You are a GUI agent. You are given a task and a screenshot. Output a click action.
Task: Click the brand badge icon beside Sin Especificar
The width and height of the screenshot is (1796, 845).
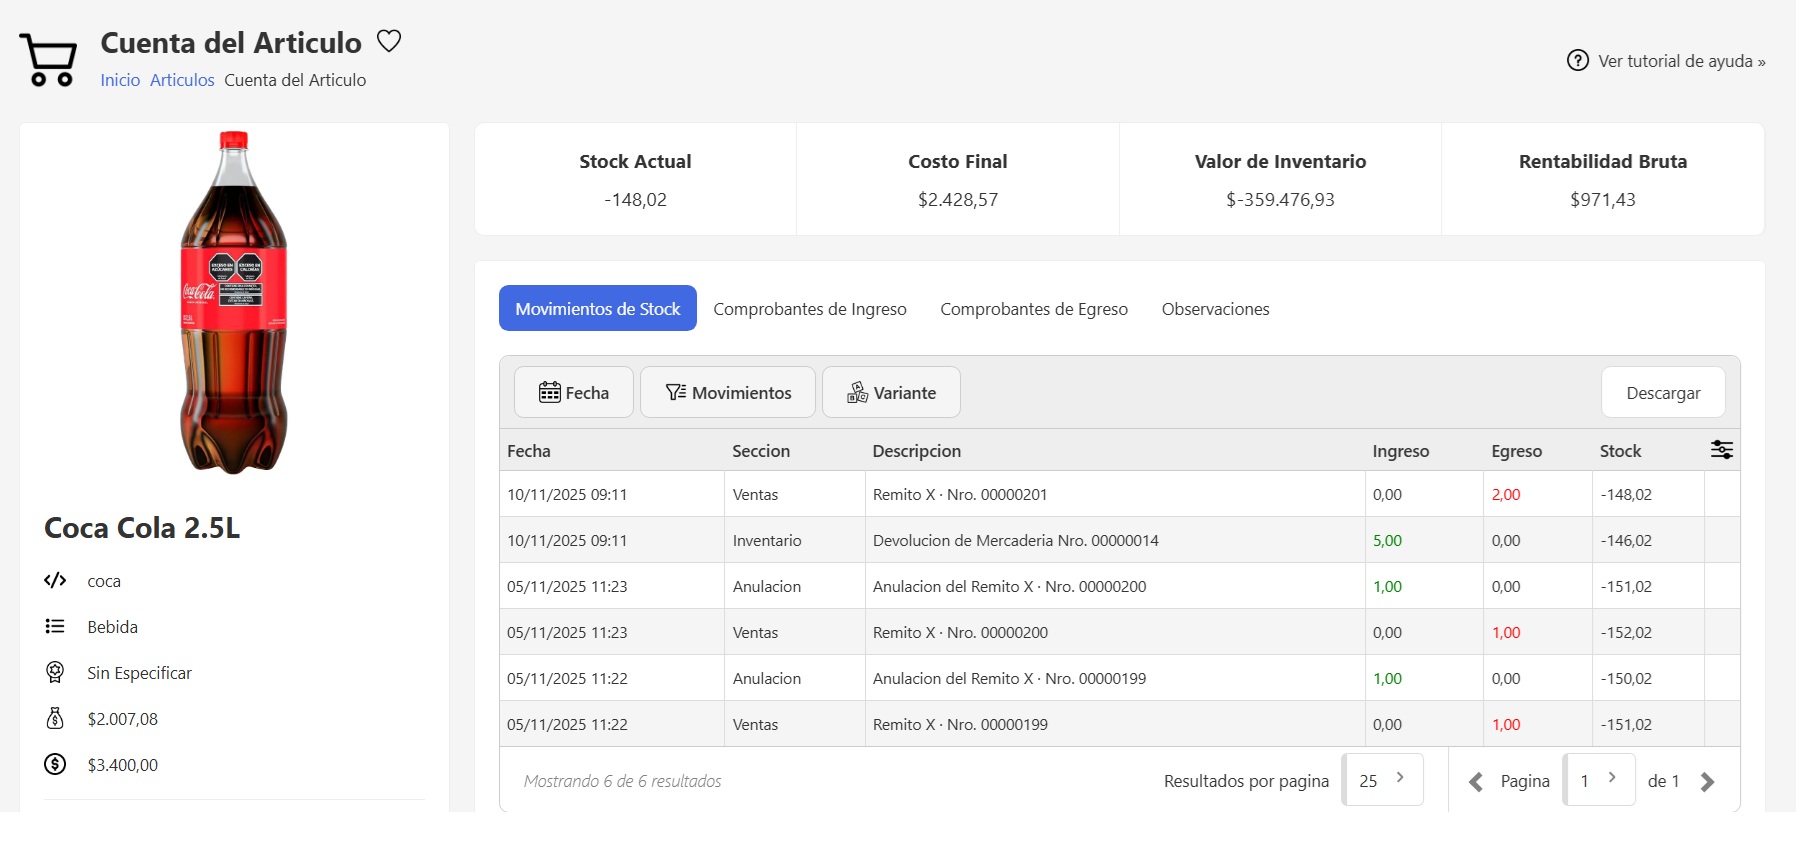[55, 673]
